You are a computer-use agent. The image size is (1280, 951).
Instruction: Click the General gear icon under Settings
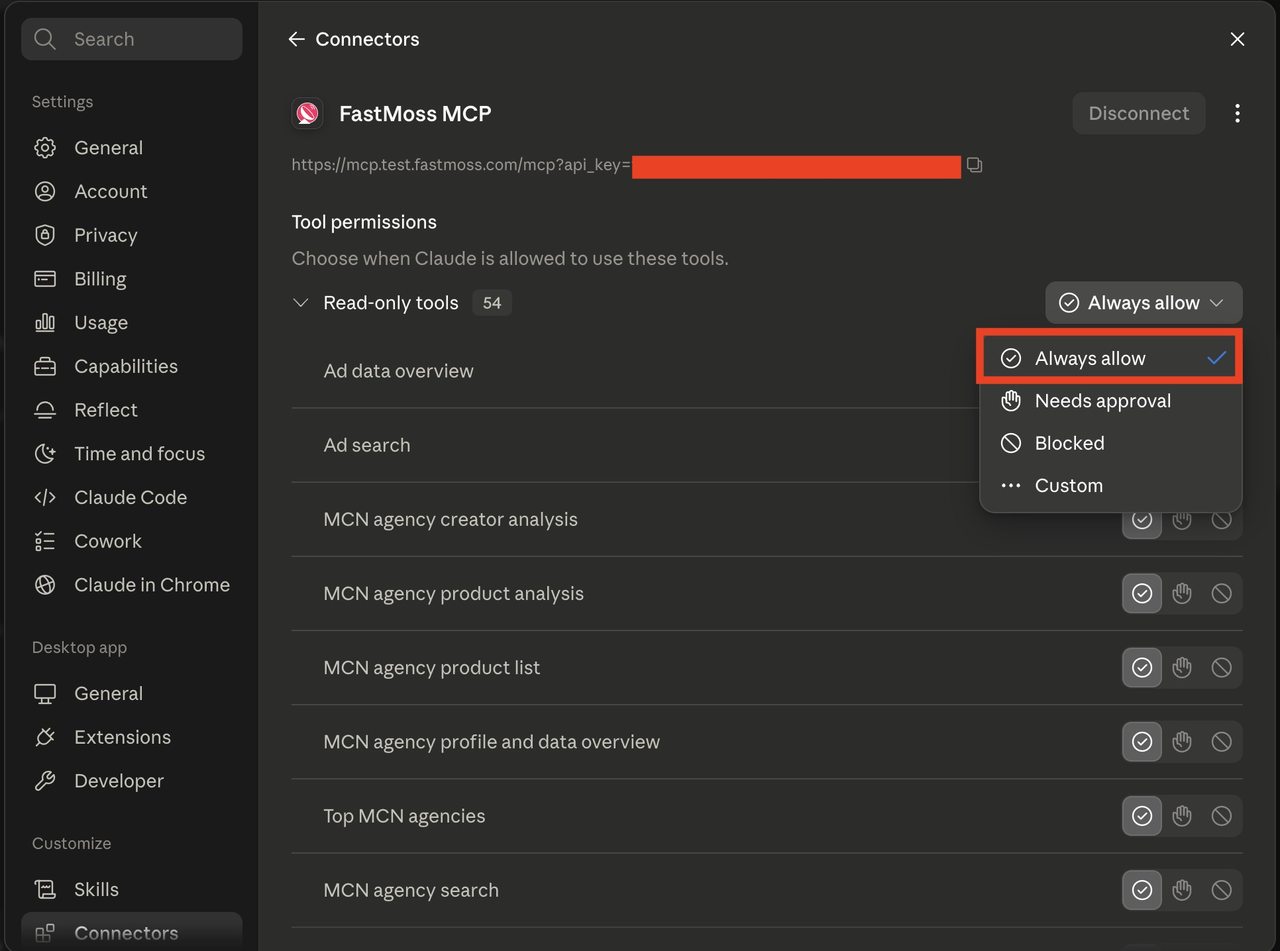(45, 148)
